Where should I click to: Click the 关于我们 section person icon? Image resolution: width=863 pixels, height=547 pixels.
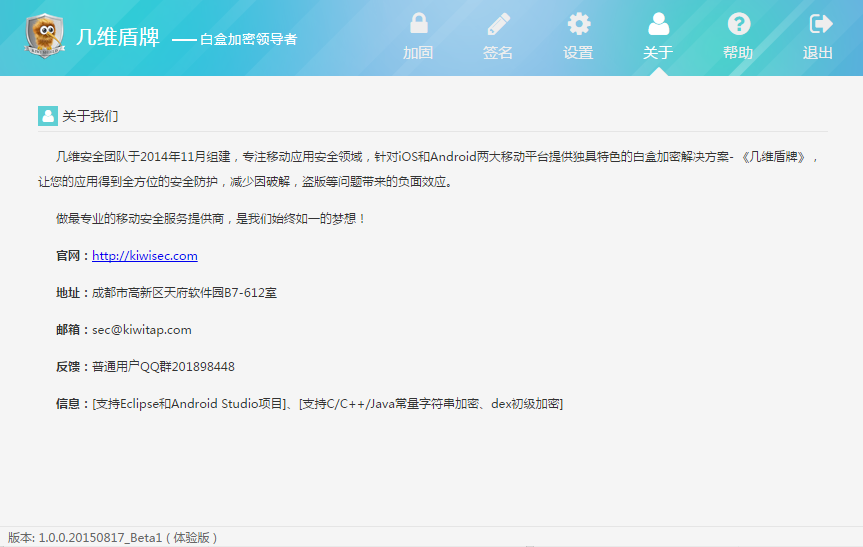48,116
